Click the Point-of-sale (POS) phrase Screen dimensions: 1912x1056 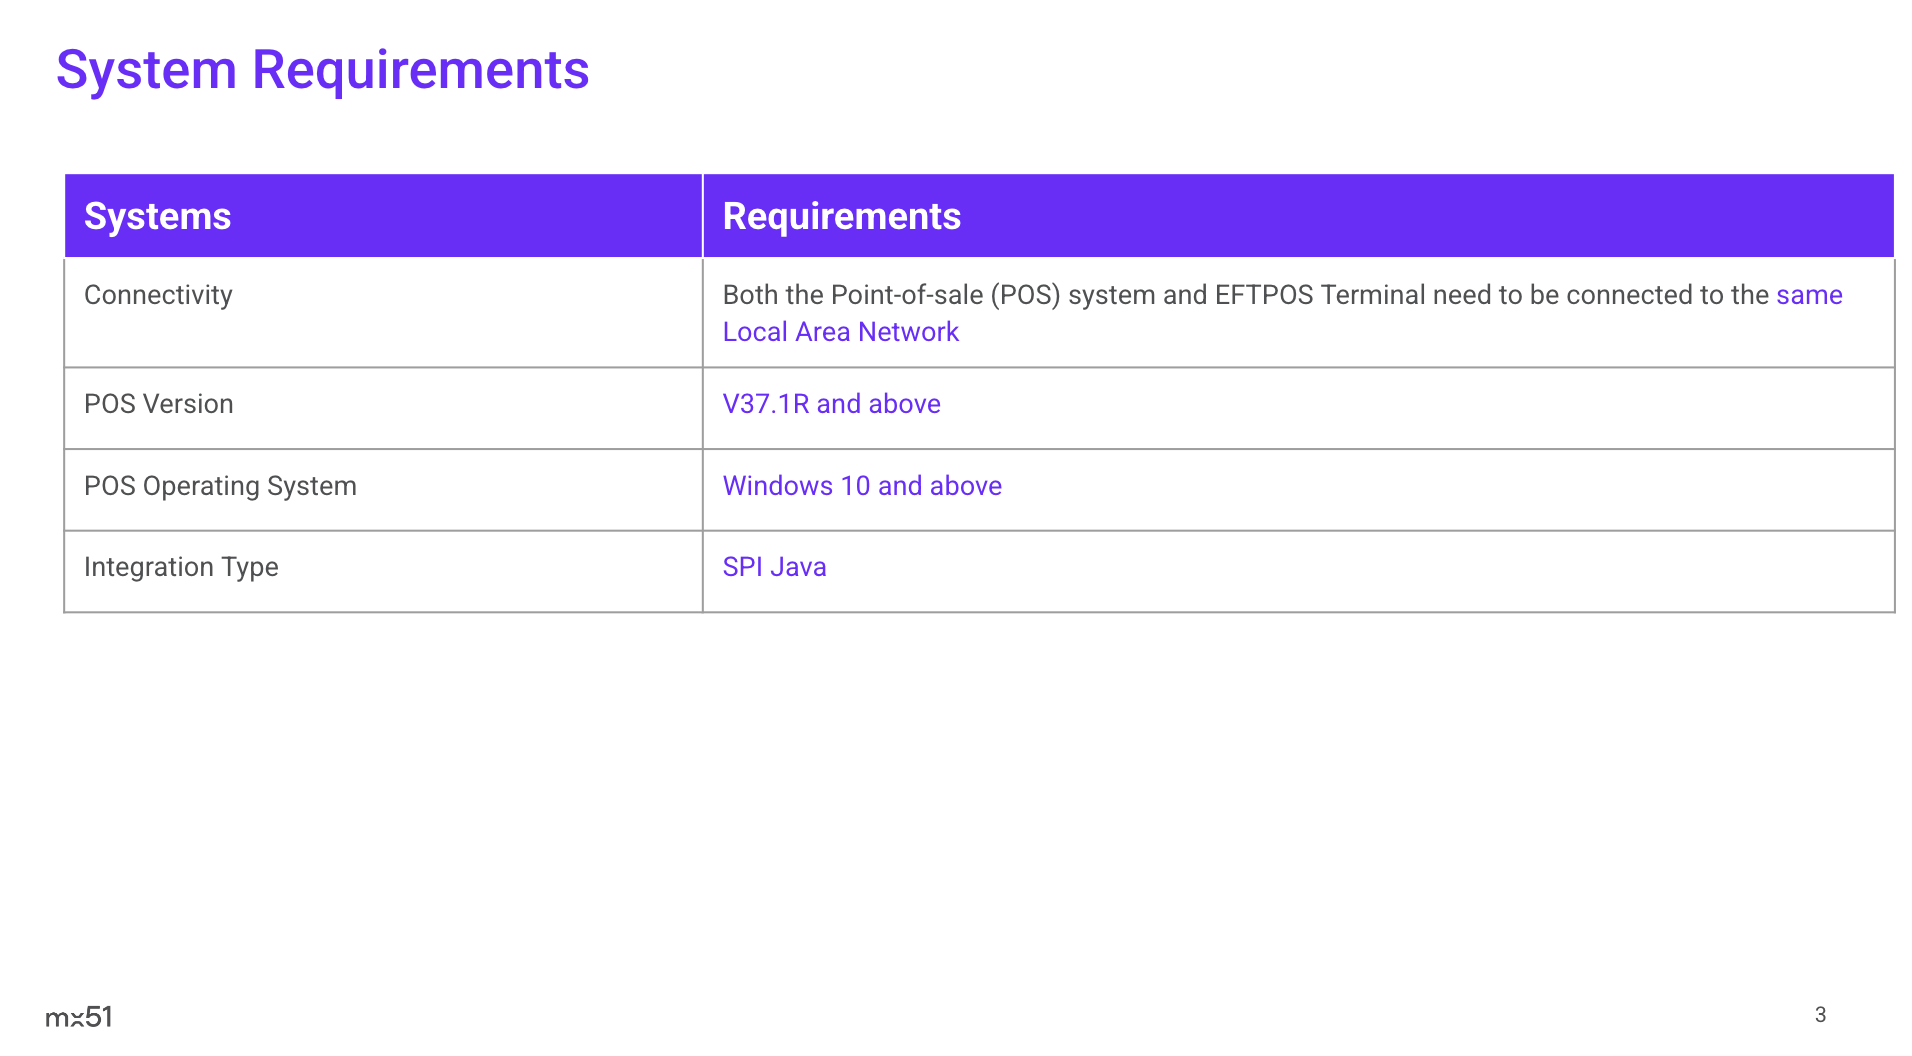945,295
